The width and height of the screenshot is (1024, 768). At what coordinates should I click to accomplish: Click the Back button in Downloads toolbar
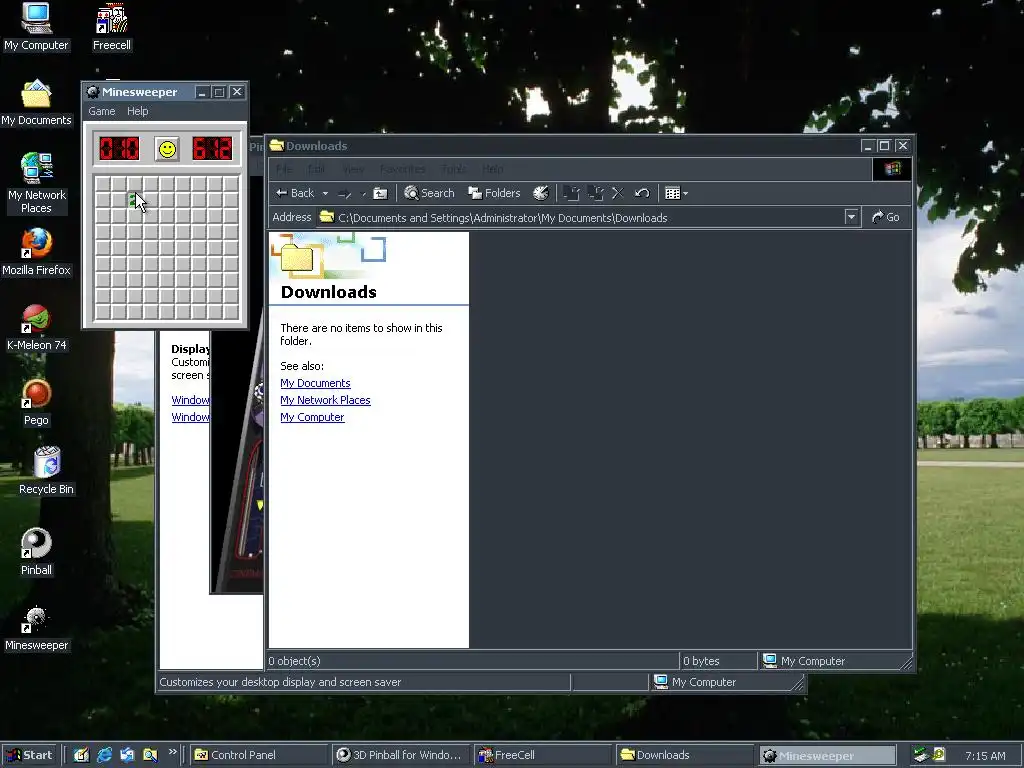pyautogui.click(x=295, y=193)
